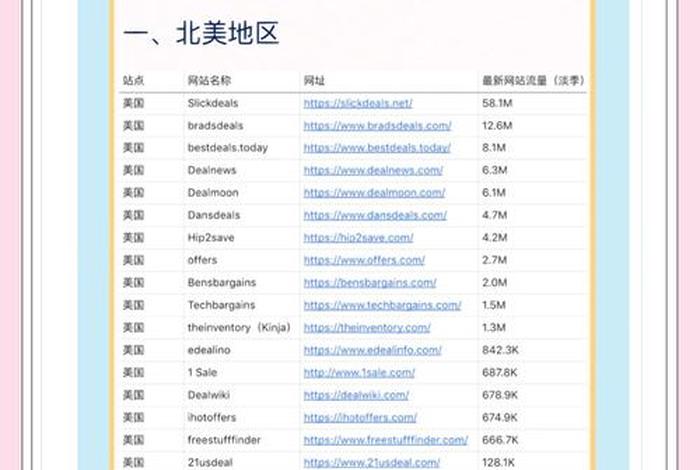
Task: Click the 网址 column header
Action: click(x=314, y=80)
